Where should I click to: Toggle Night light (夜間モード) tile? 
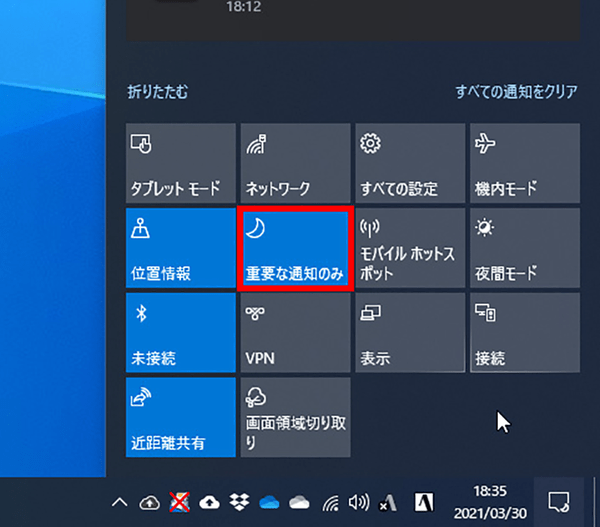point(525,248)
